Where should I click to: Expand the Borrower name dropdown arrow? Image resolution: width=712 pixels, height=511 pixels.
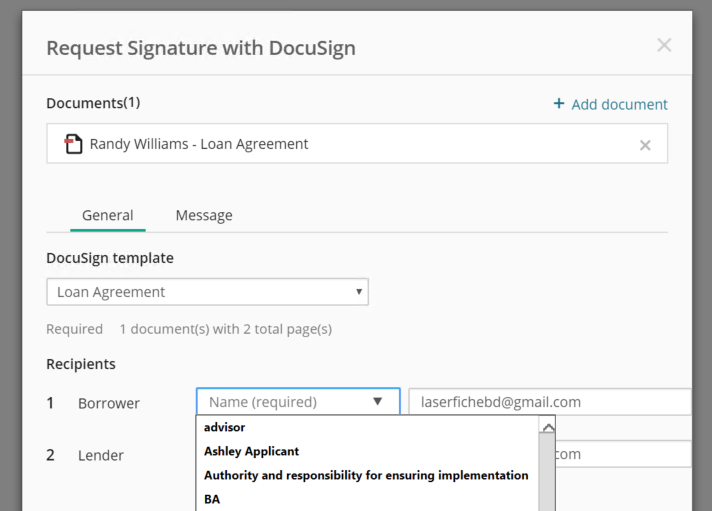pyautogui.click(x=377, y=402)
